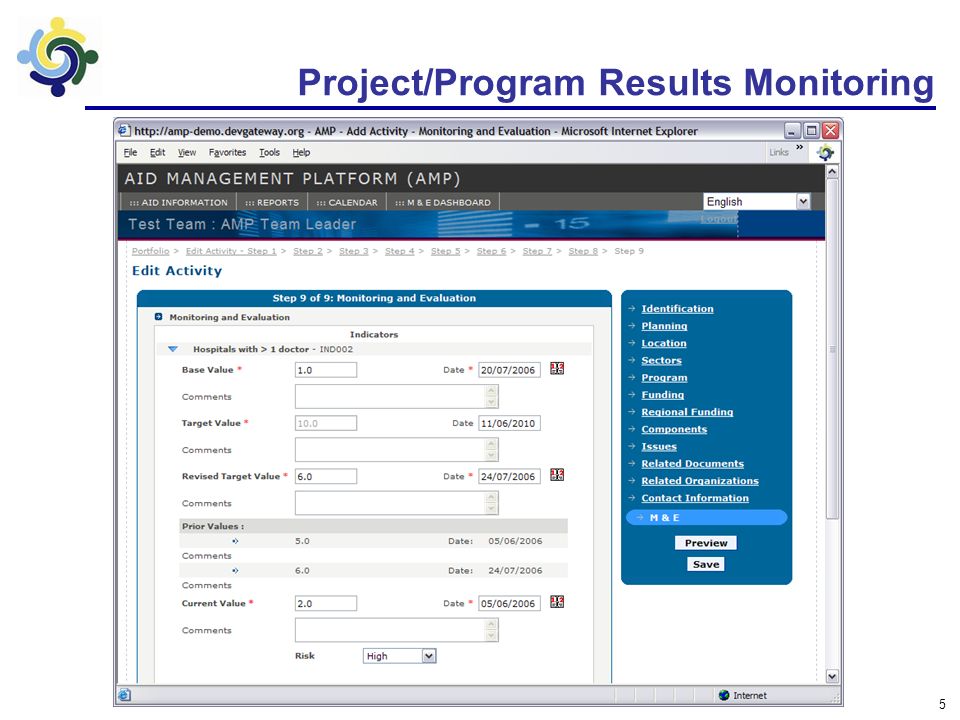Click the Current Value input field
The width and height of the screenshot is (960, 720).
click(326, 603)
